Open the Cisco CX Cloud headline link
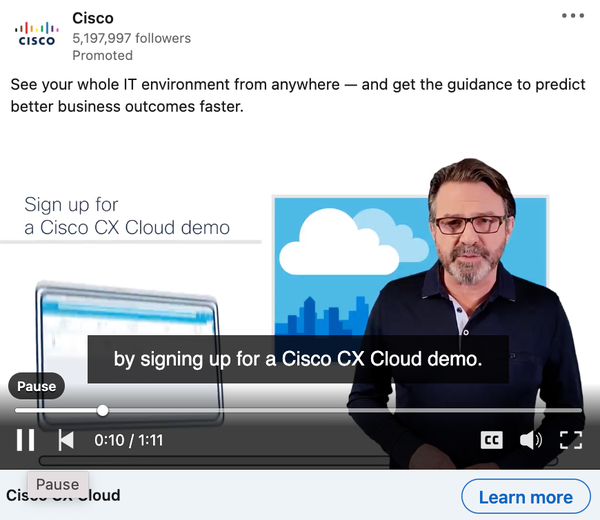Image resolution: width=600 pixels, height=520 pixels. 63,495
